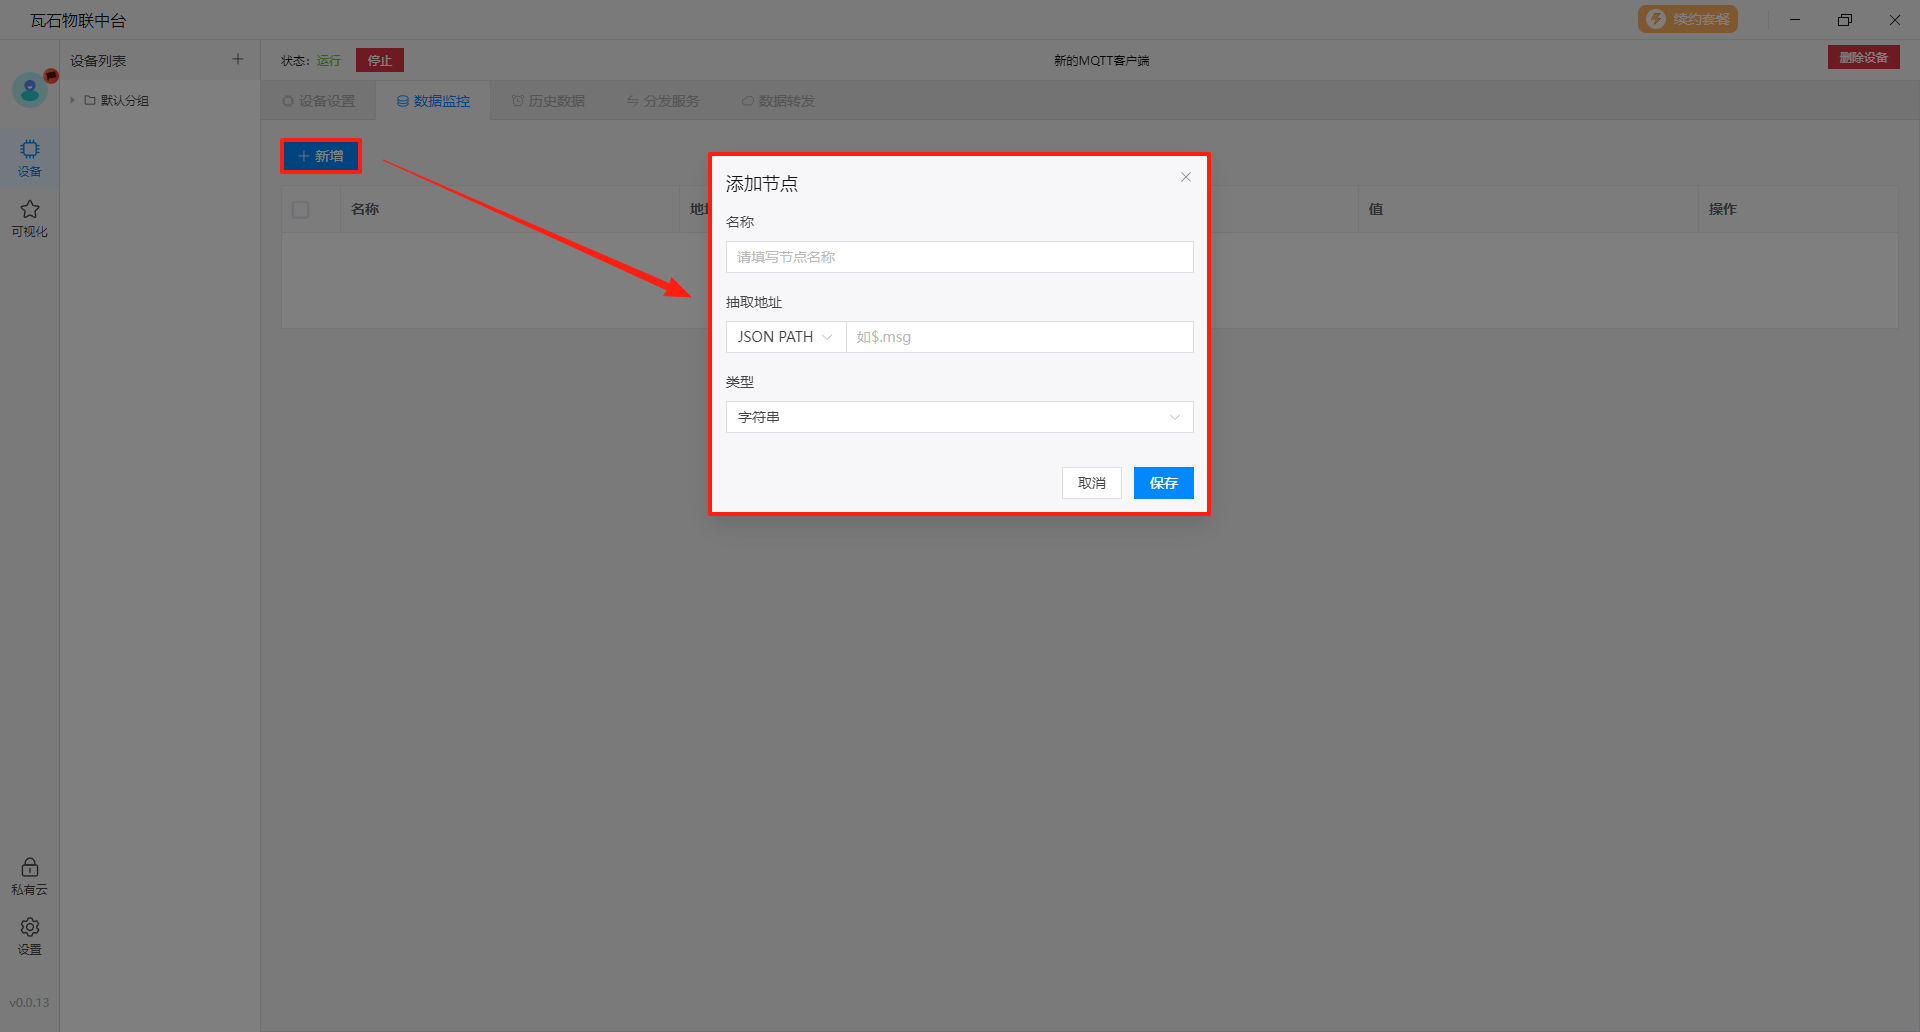
Task: Open the 设置 gear icon
Action: 30,935
